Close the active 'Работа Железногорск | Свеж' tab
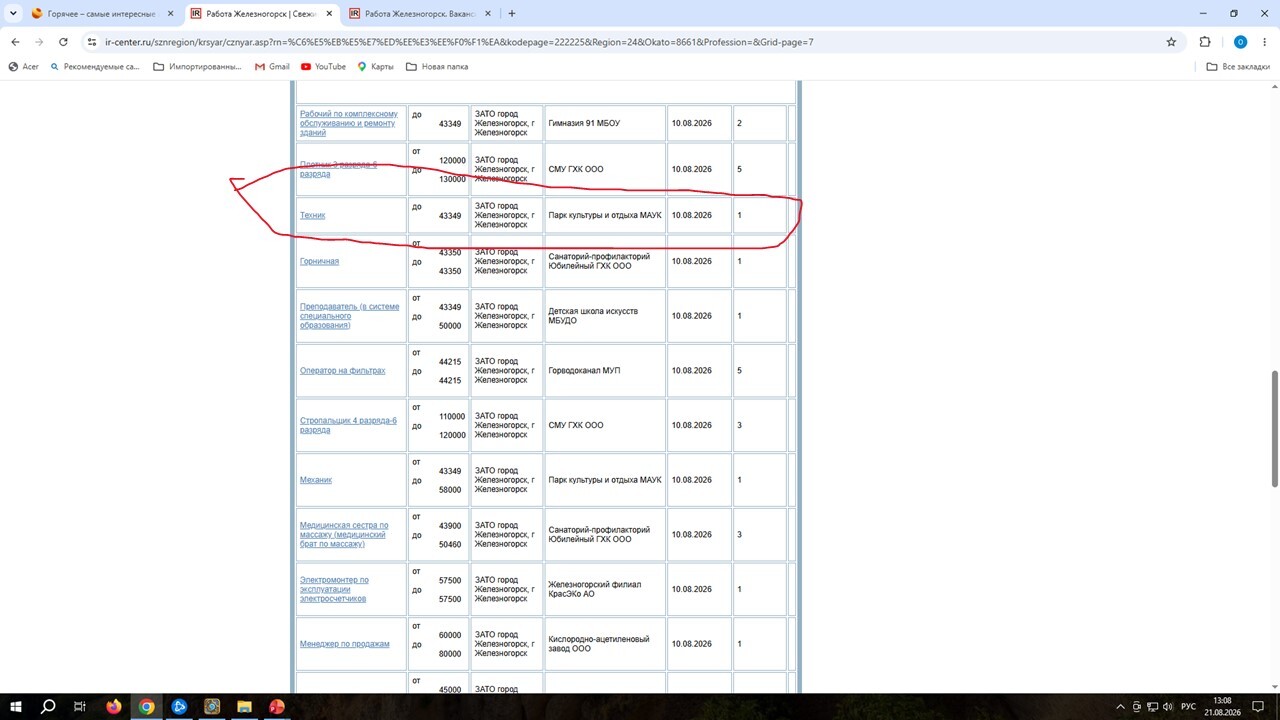This screenshot has height=720, width=1280. (329, 14)
